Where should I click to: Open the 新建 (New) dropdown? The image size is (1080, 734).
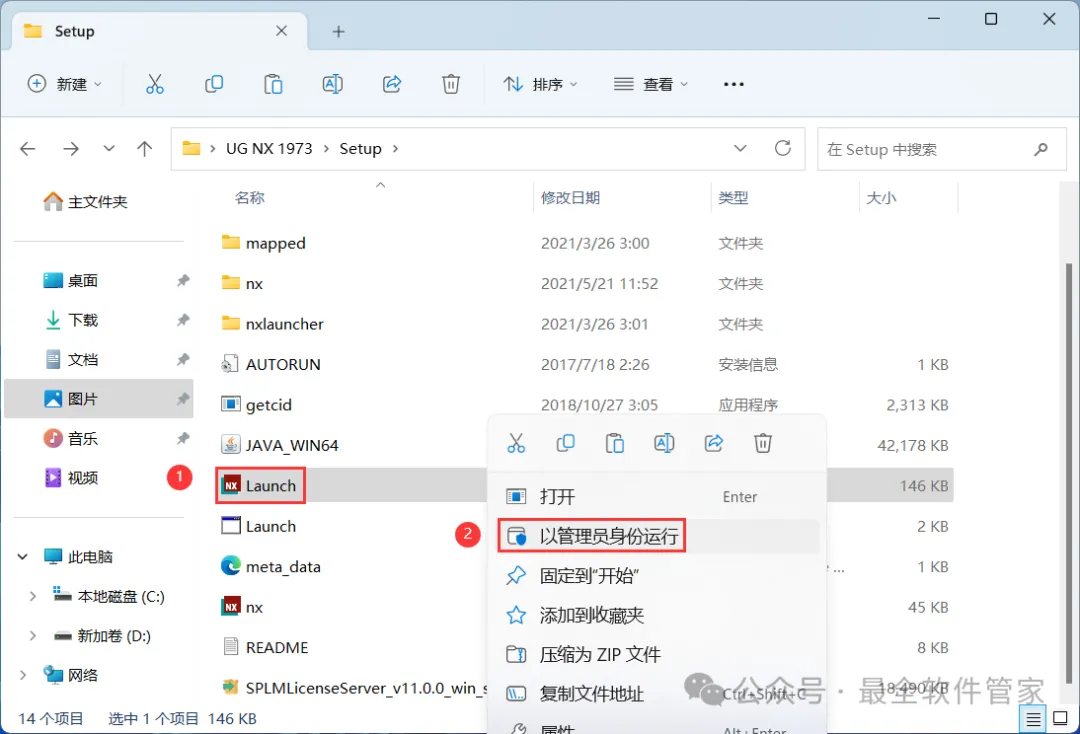pos(64,84)
